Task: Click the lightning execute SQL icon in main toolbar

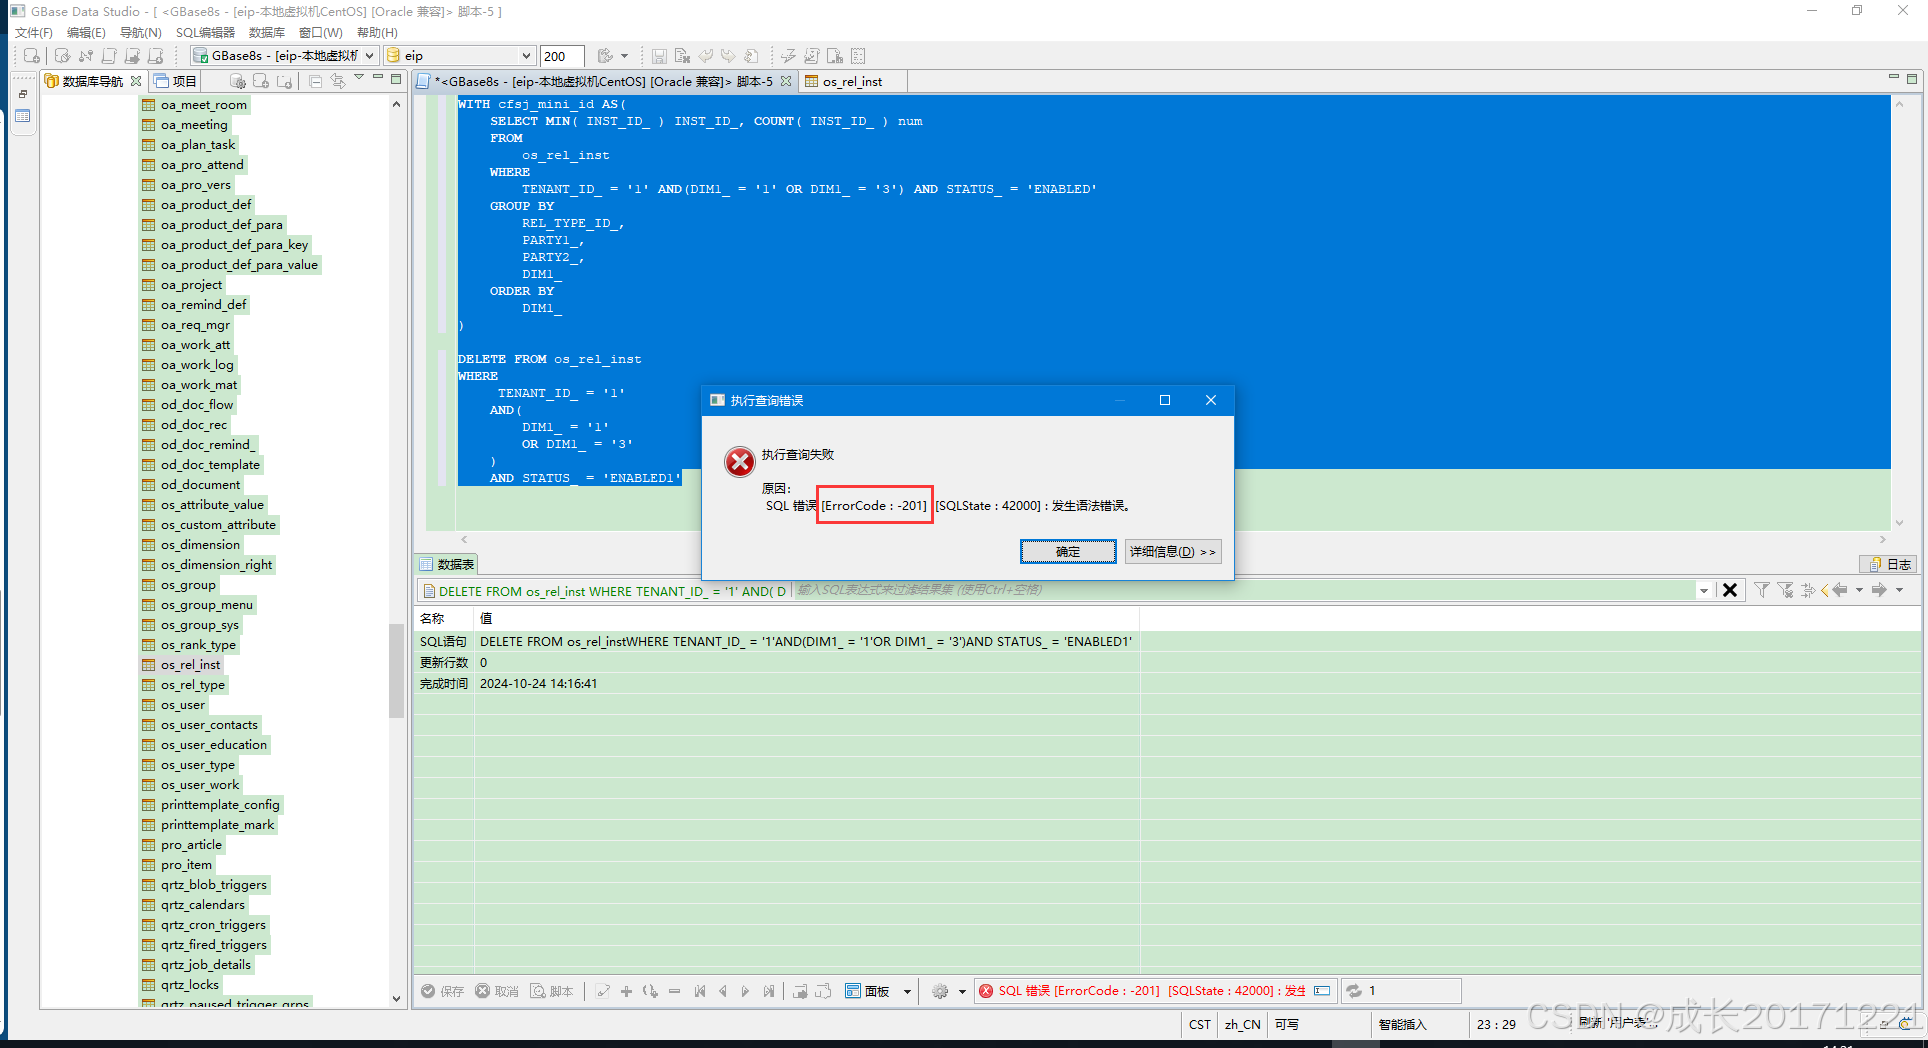Action: pos(788,55)
